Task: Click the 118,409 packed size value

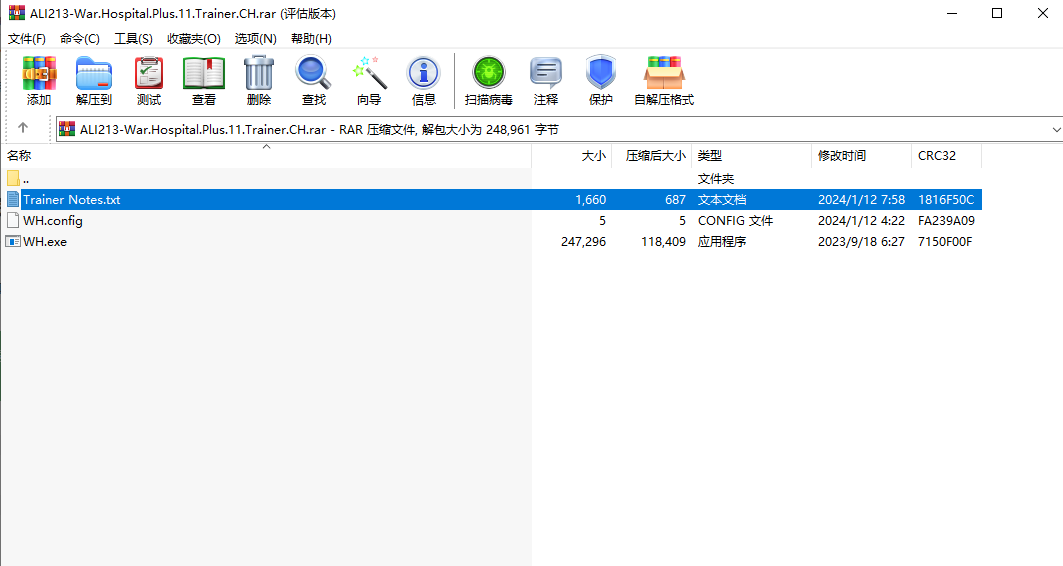Action: point(664,242)
